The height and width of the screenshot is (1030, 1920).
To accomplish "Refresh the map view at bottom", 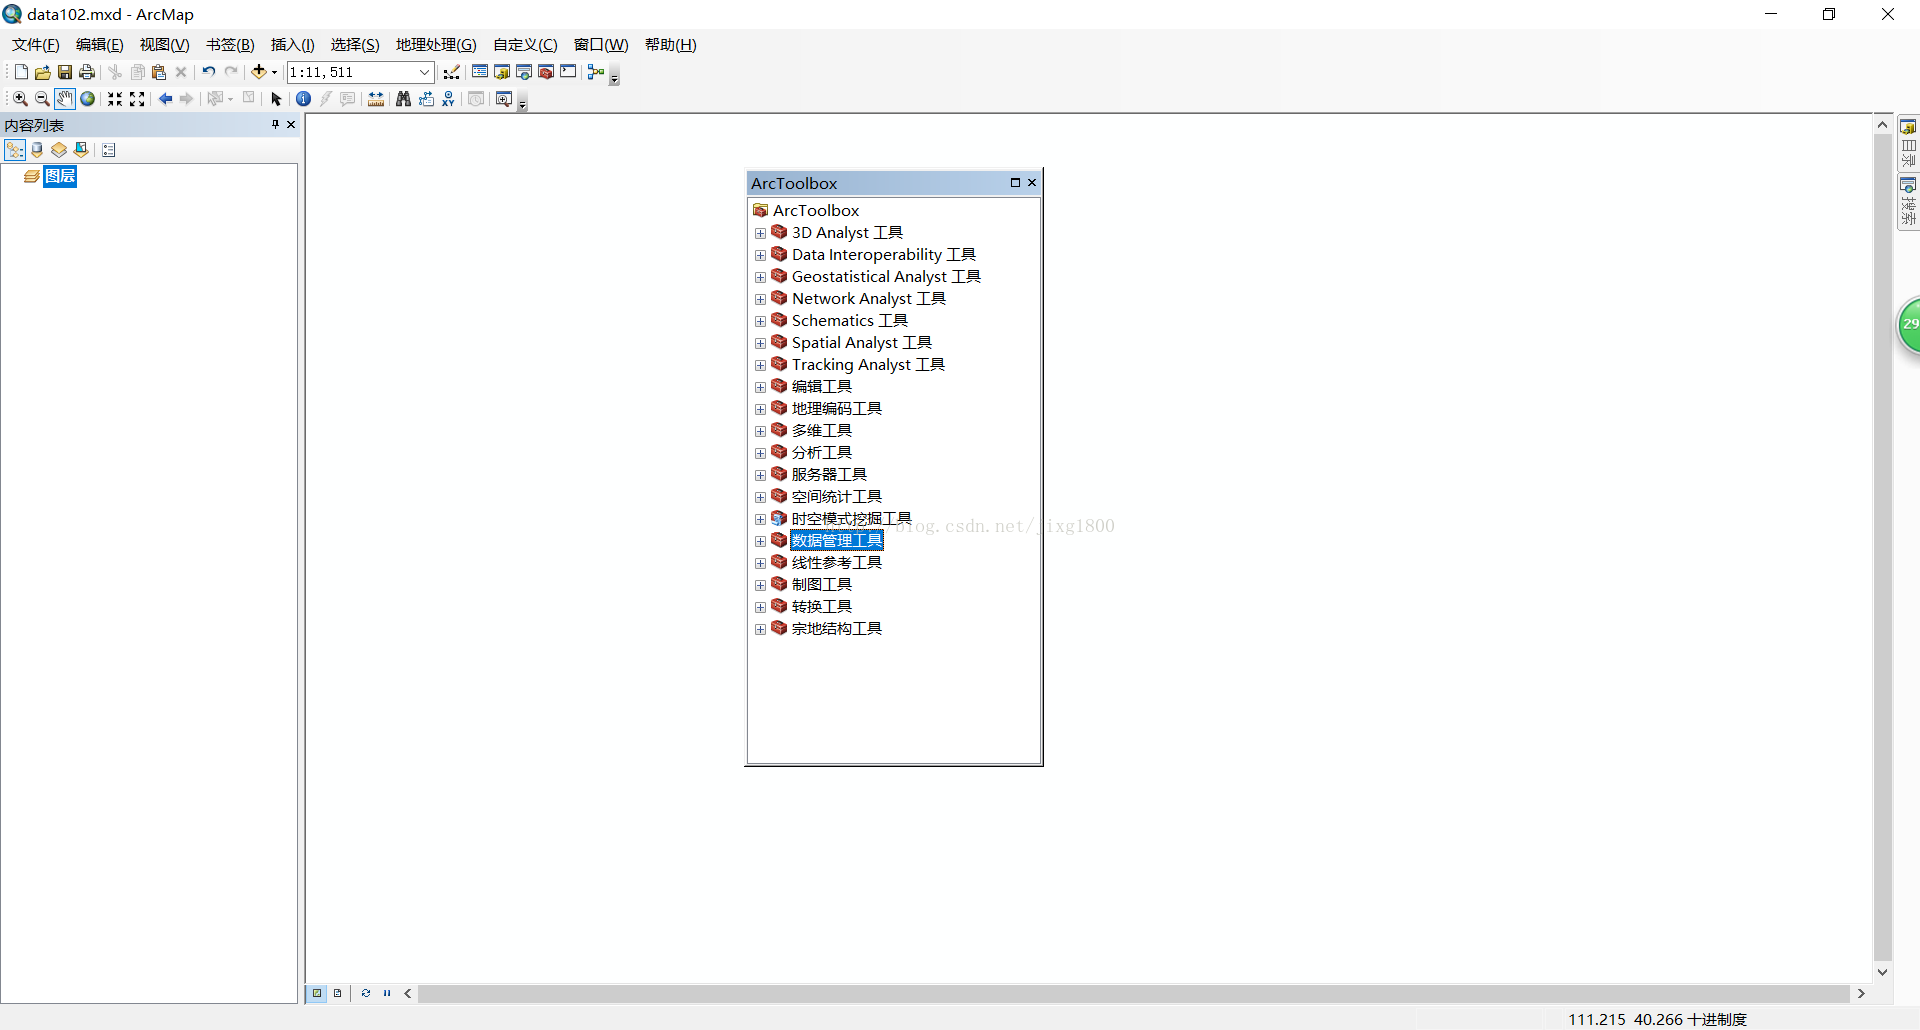I will point(365,993).
